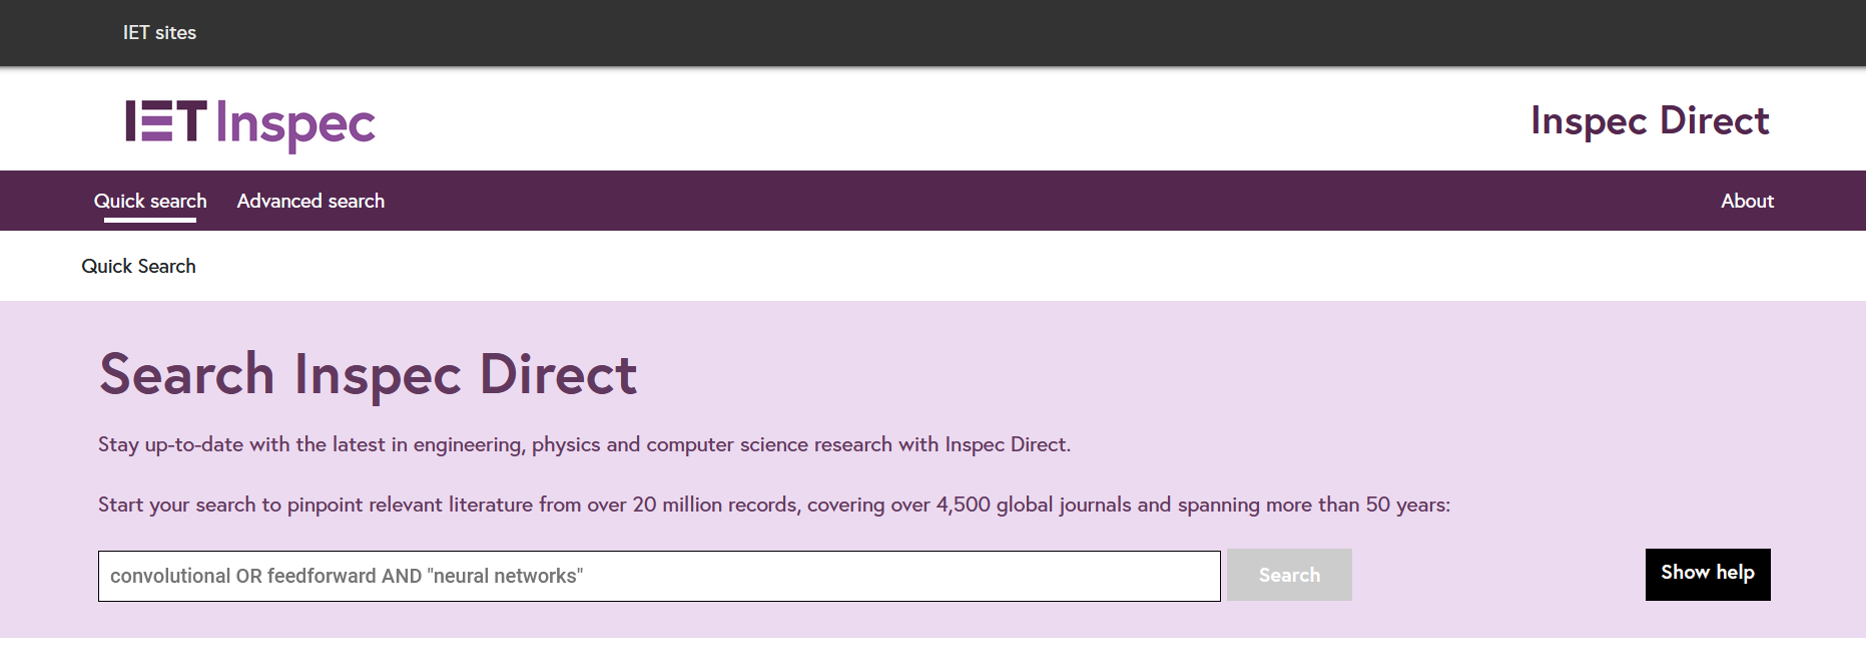Click the Stay up-to-date intro sentence
Screen dimensions: 1866x668
coord(584,444)
